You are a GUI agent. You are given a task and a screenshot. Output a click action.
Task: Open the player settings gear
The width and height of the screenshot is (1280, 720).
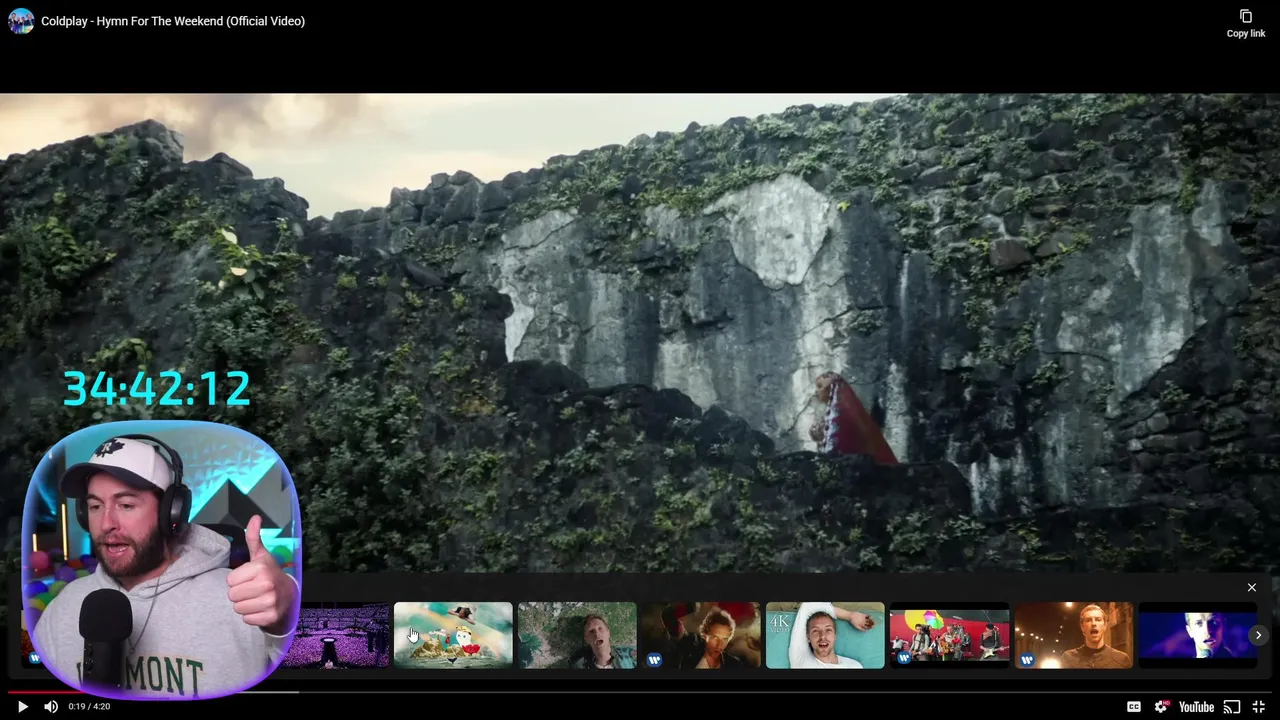(1162, 707)
